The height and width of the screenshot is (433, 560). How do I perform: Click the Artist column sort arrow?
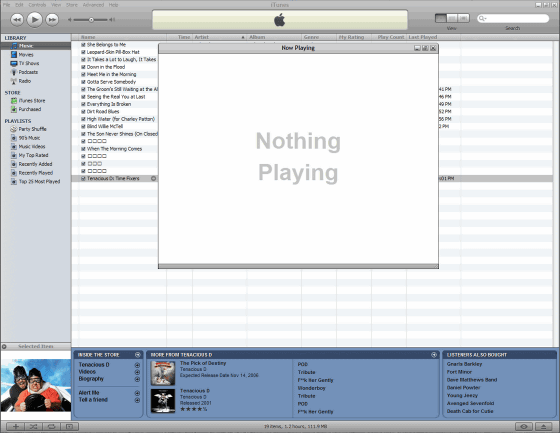[243, 37]
